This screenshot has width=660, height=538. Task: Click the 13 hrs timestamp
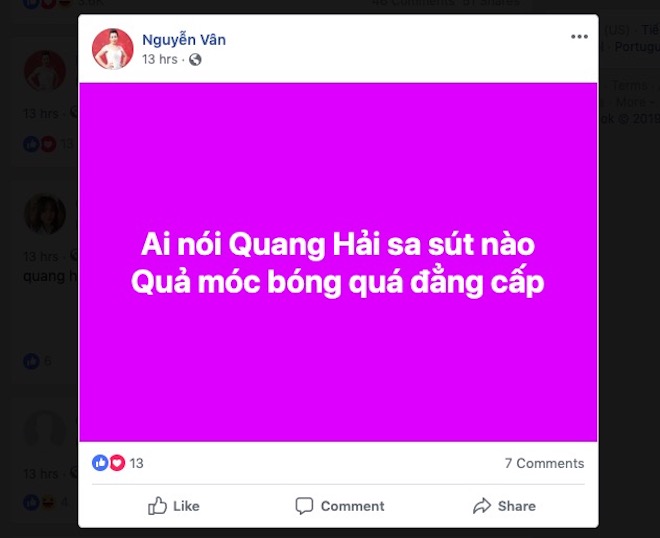(x=160, y=59)
